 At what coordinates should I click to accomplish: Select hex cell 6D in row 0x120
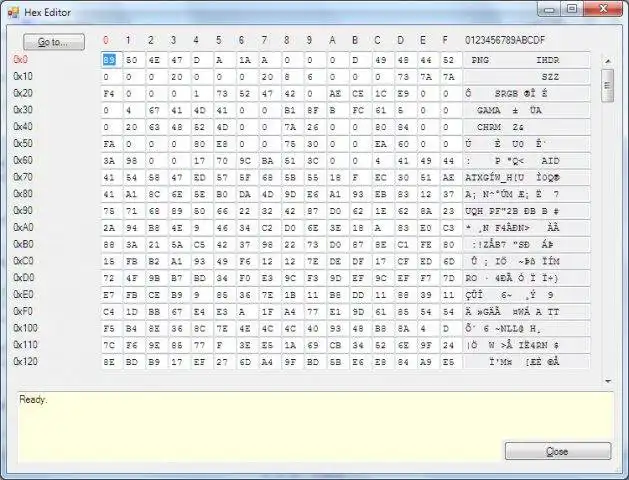(x=245, y=362)
